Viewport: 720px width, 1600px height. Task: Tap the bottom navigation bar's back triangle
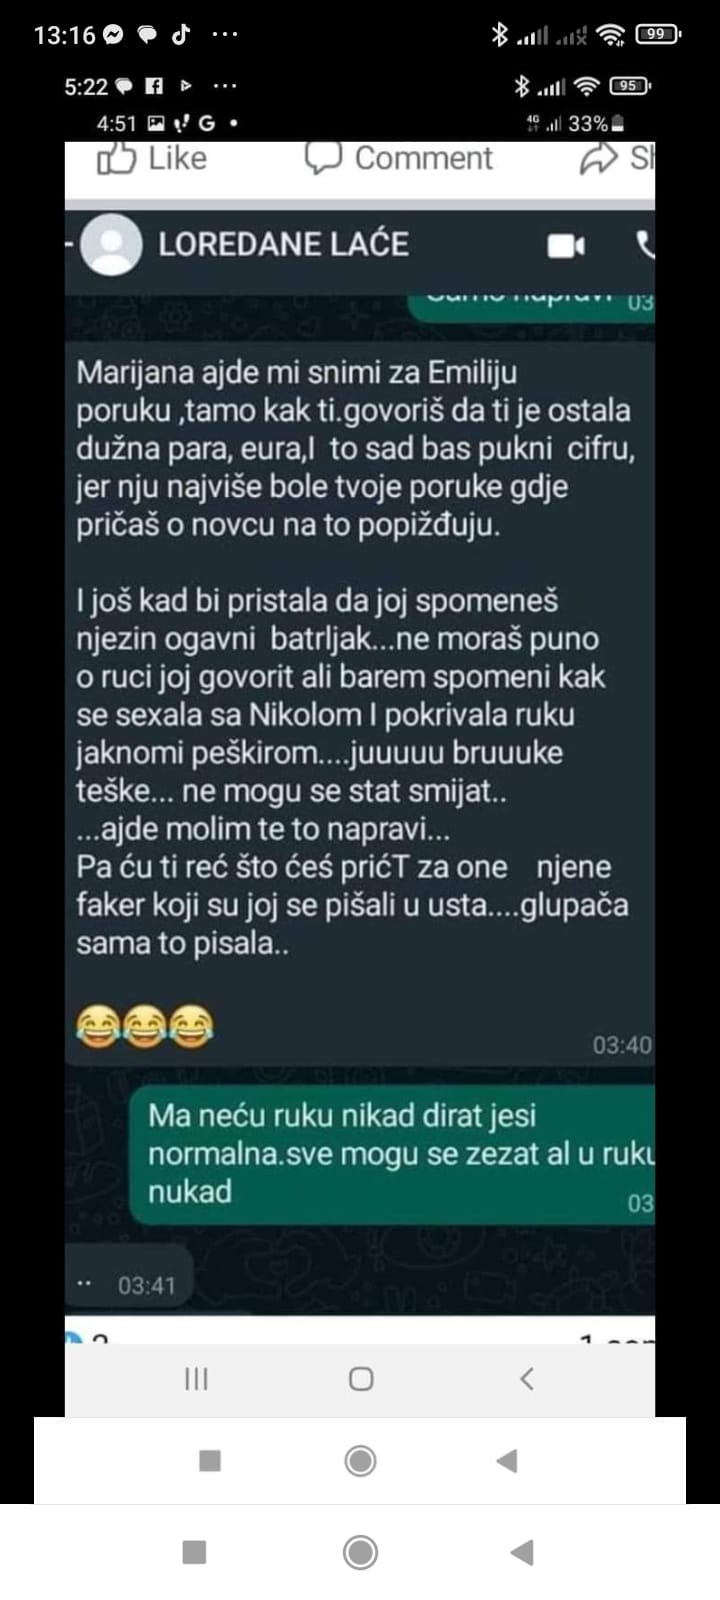point(522,1552)
